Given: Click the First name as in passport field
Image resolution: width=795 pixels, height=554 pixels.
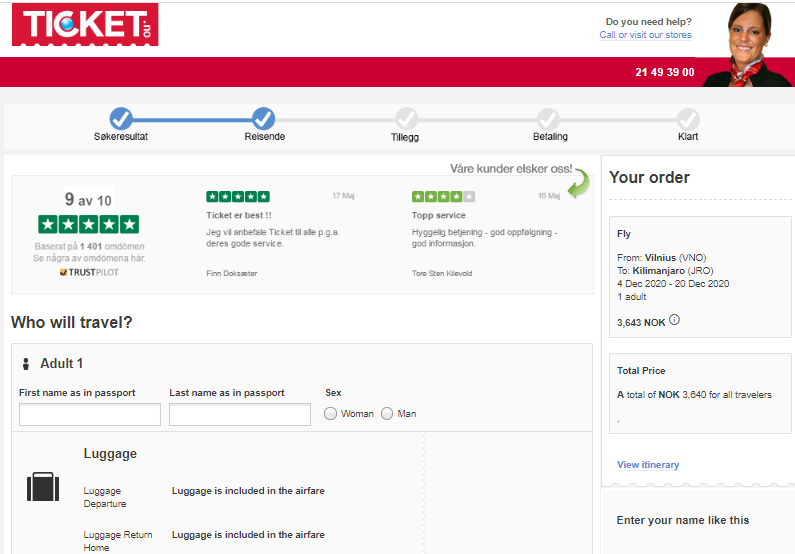Looking at the screenshot, I should click(90, 414).
